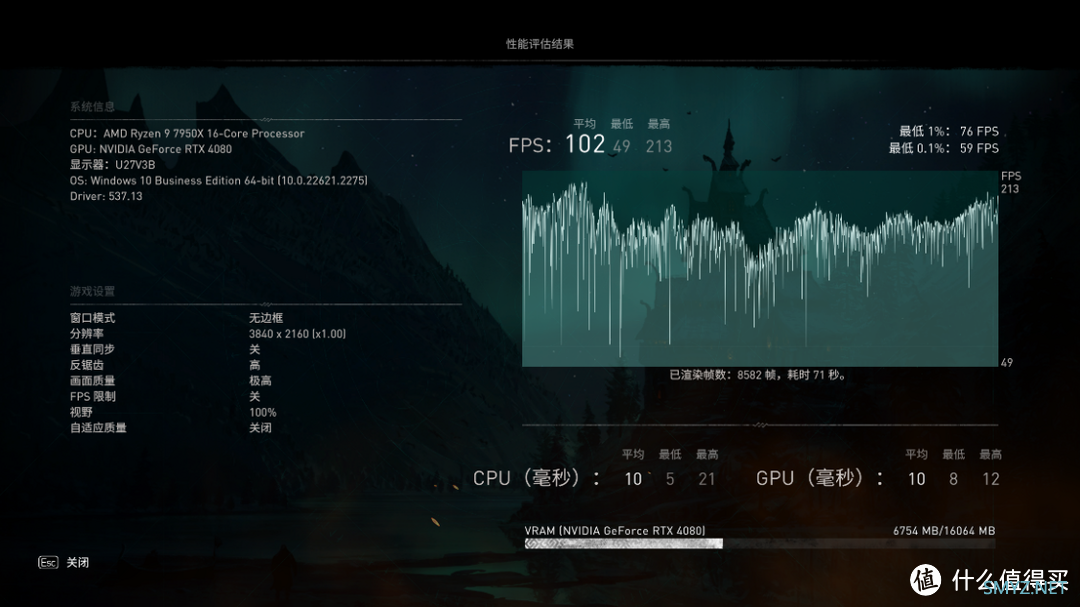Click the 画面质量 setting label
Viewport: 1080px width, 607px height.
[92, 380]
